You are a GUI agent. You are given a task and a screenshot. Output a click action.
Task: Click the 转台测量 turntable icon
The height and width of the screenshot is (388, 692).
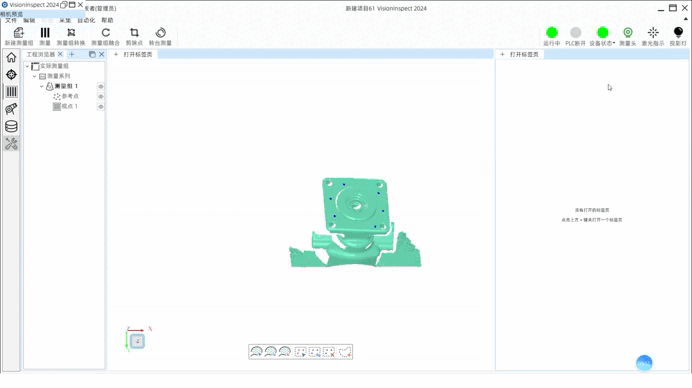pyautogui.click(x=160, y=36)
